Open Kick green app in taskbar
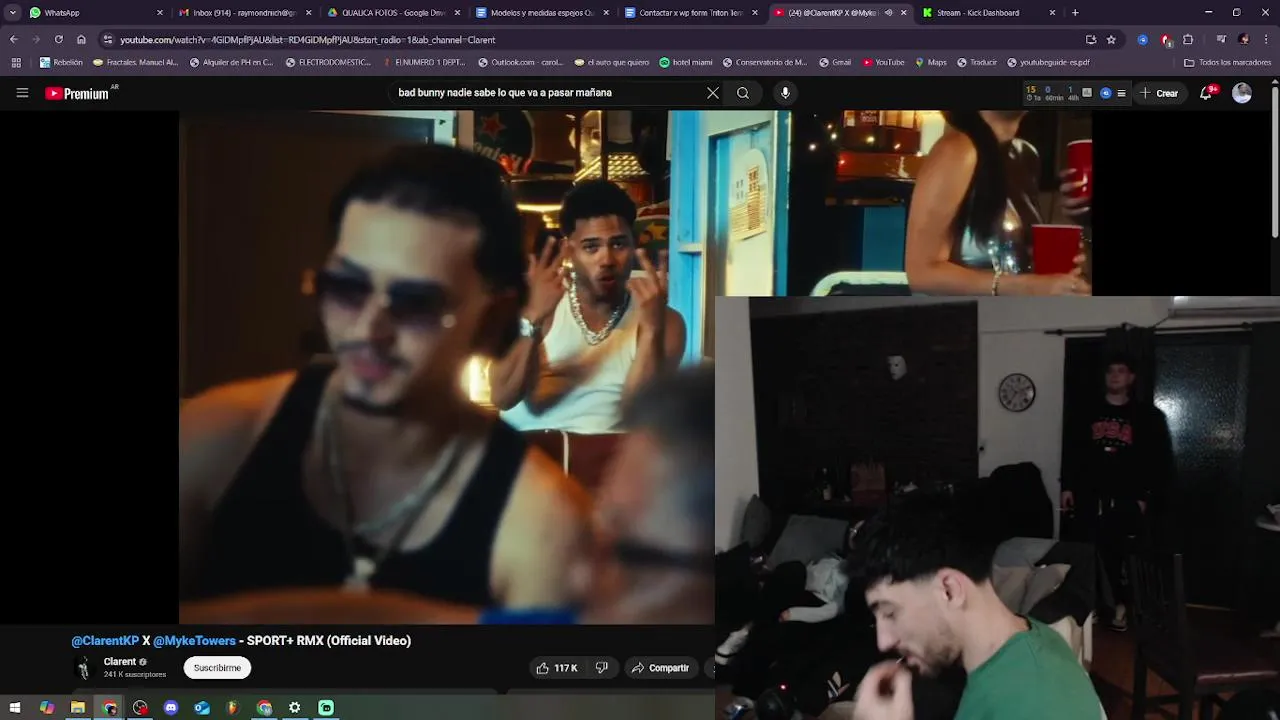This screenshot has width=1280, height=720. 326,708
